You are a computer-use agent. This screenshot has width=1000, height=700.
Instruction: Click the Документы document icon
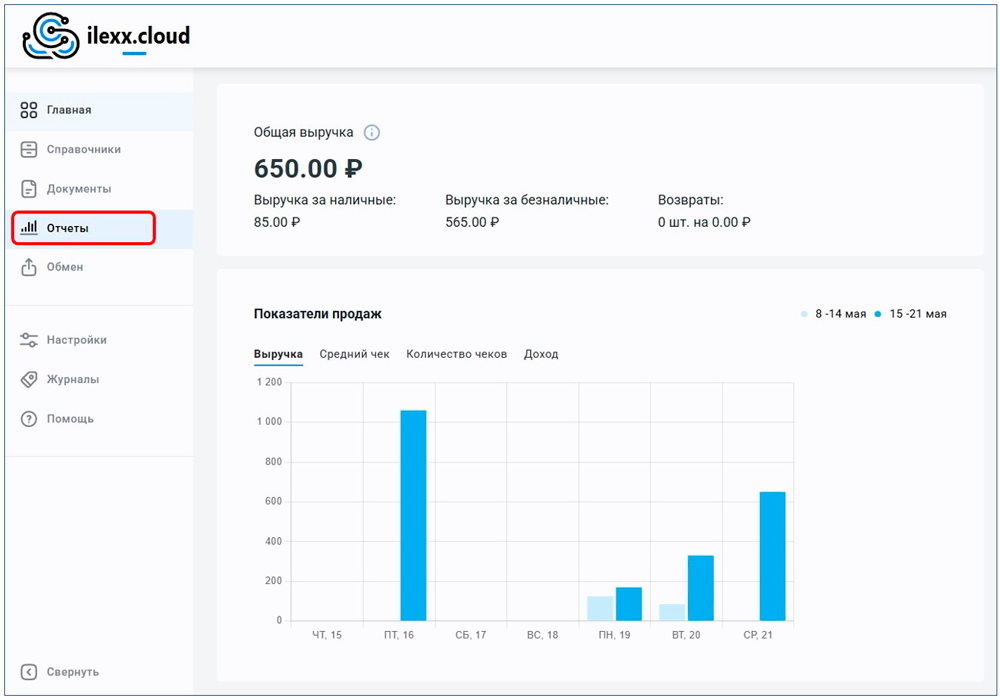[x=29, y=189]
